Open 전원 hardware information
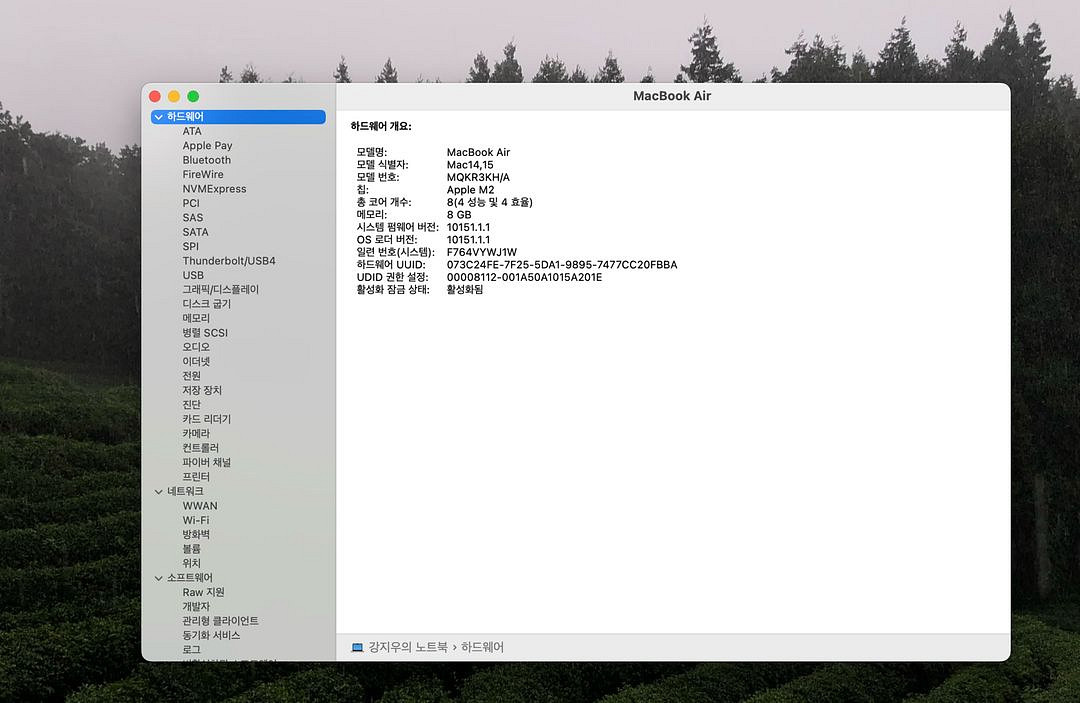 point(191,376)
